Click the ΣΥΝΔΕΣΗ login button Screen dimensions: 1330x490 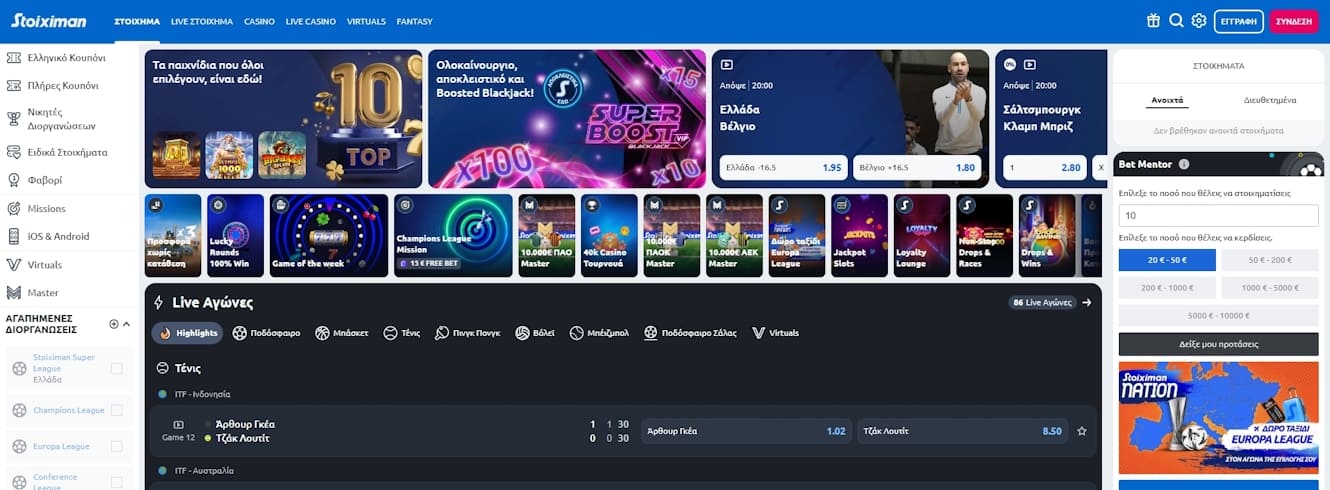click(x=1294, y=21)
